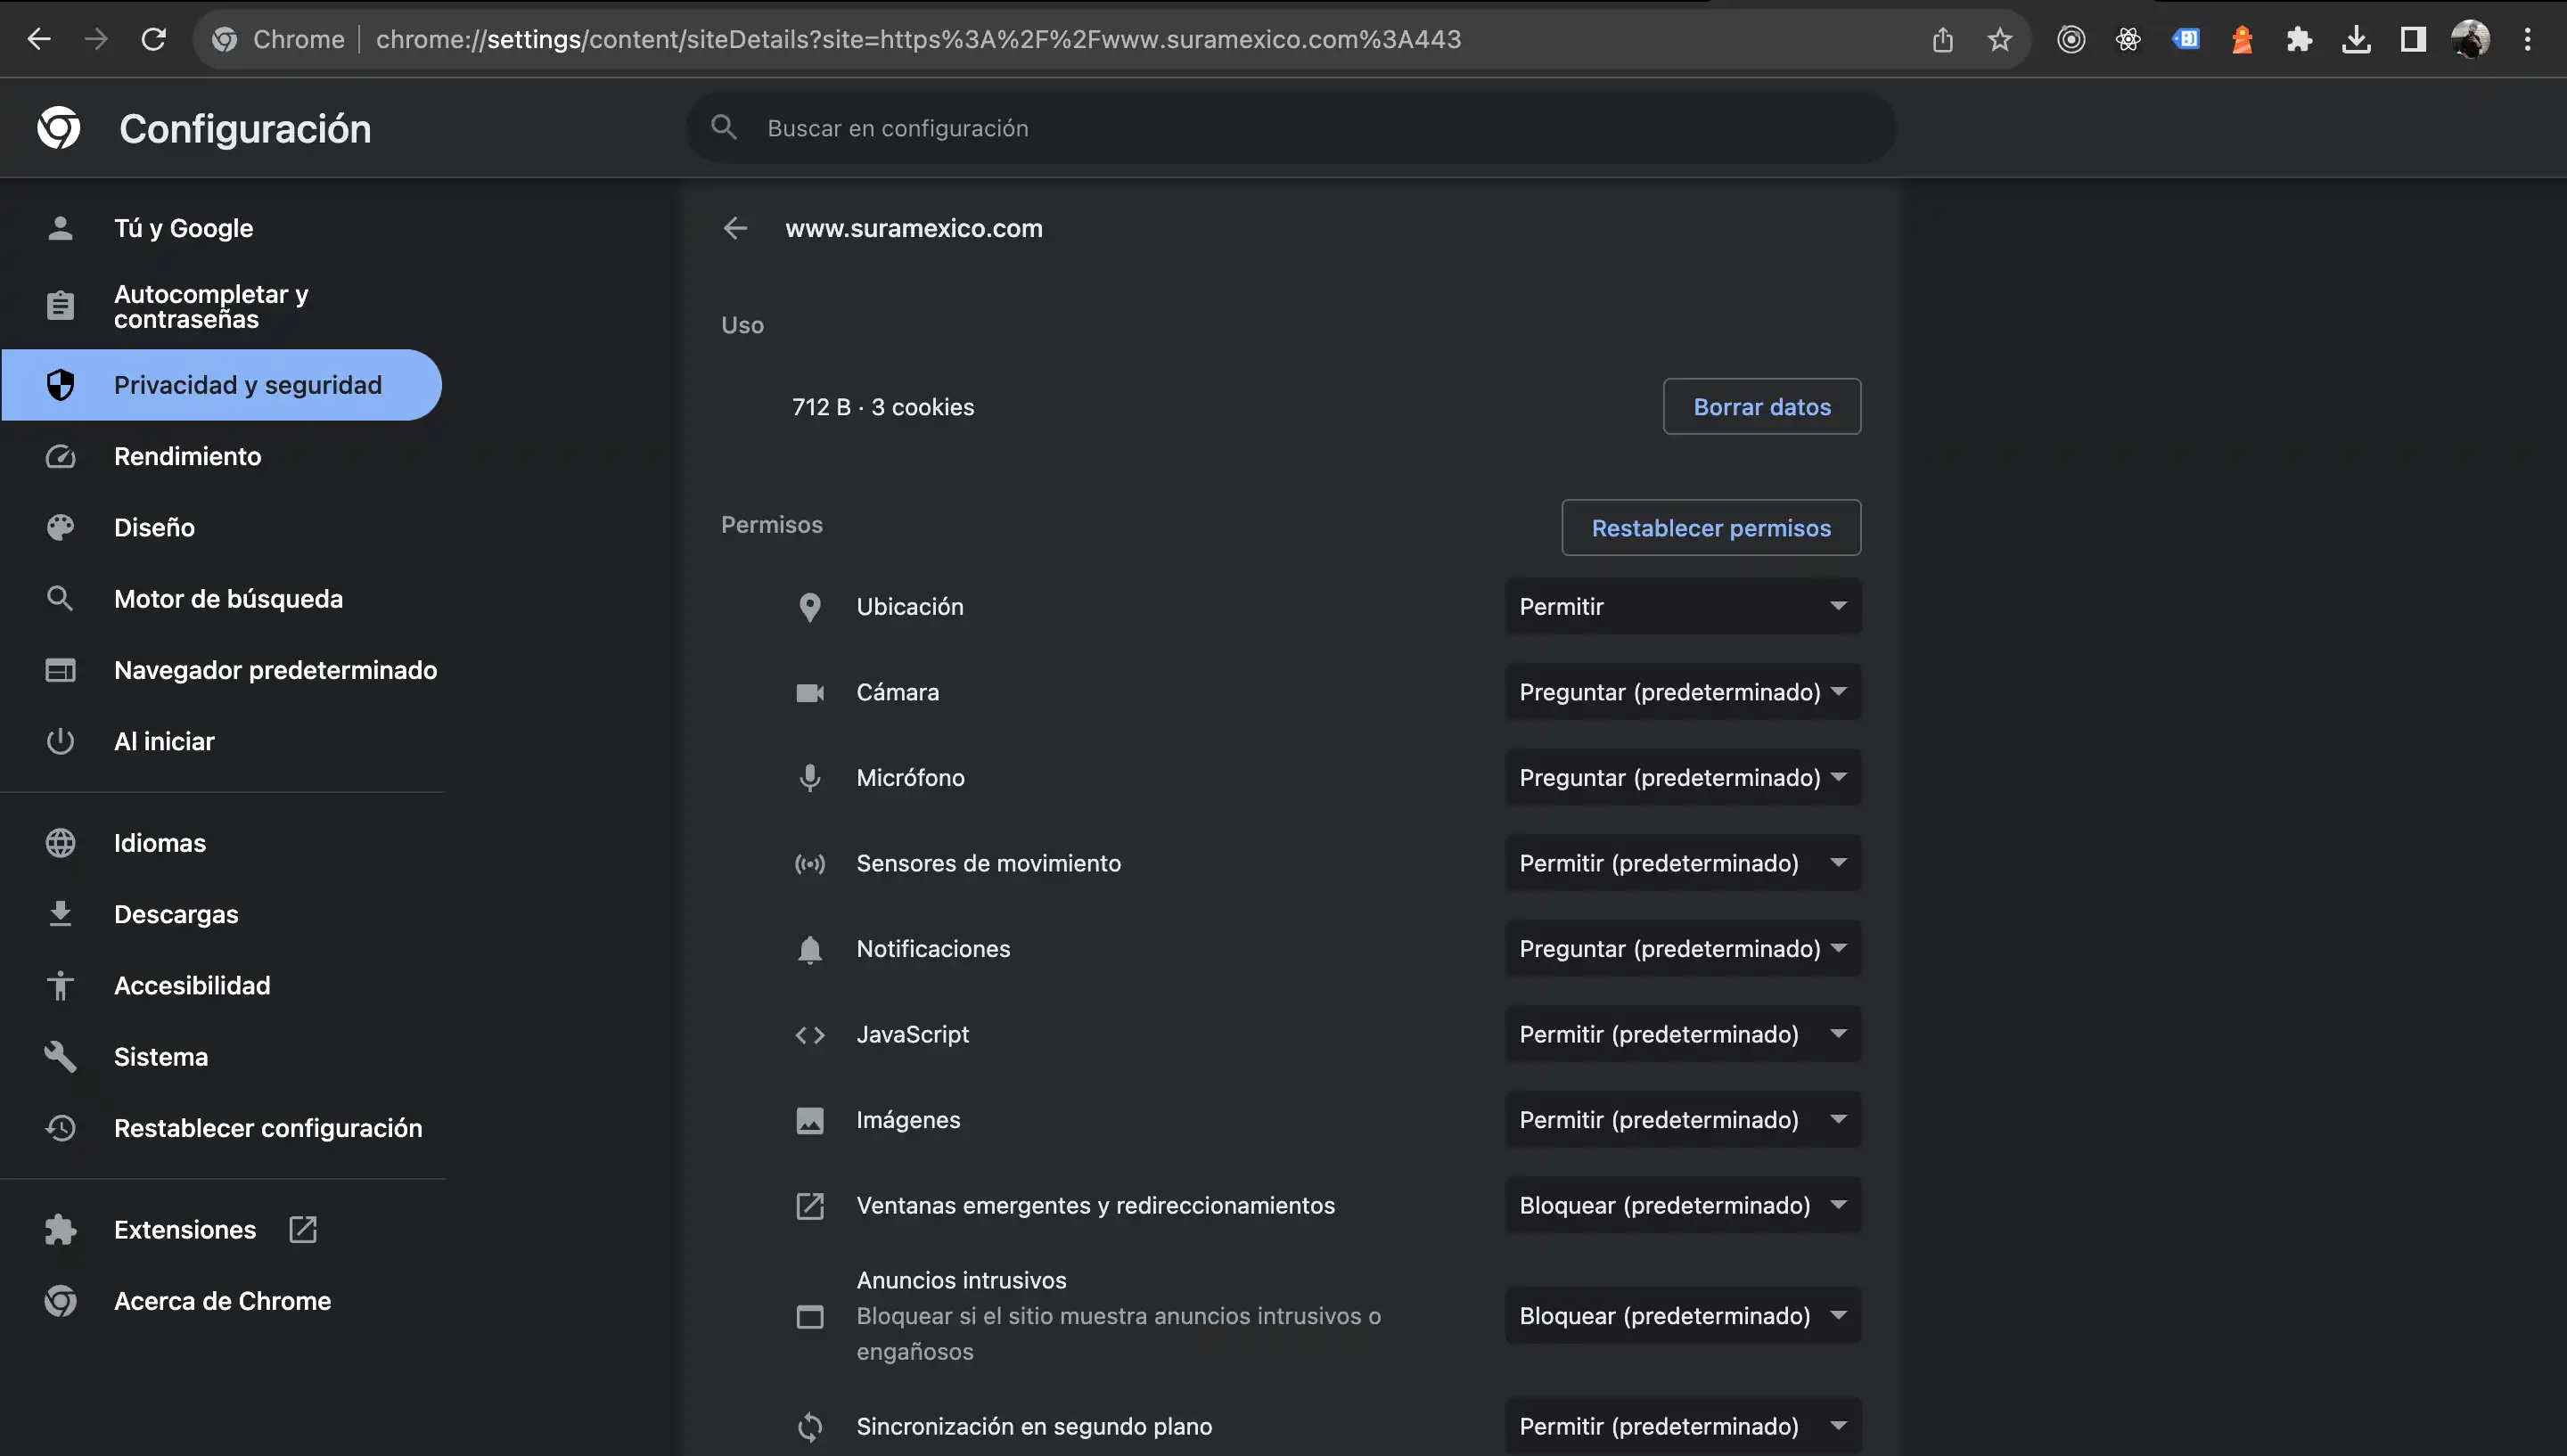This screenshot has height=1456, width=2567.
Task: Toggle the side panel icon
Action: (x=2413, y=39)
